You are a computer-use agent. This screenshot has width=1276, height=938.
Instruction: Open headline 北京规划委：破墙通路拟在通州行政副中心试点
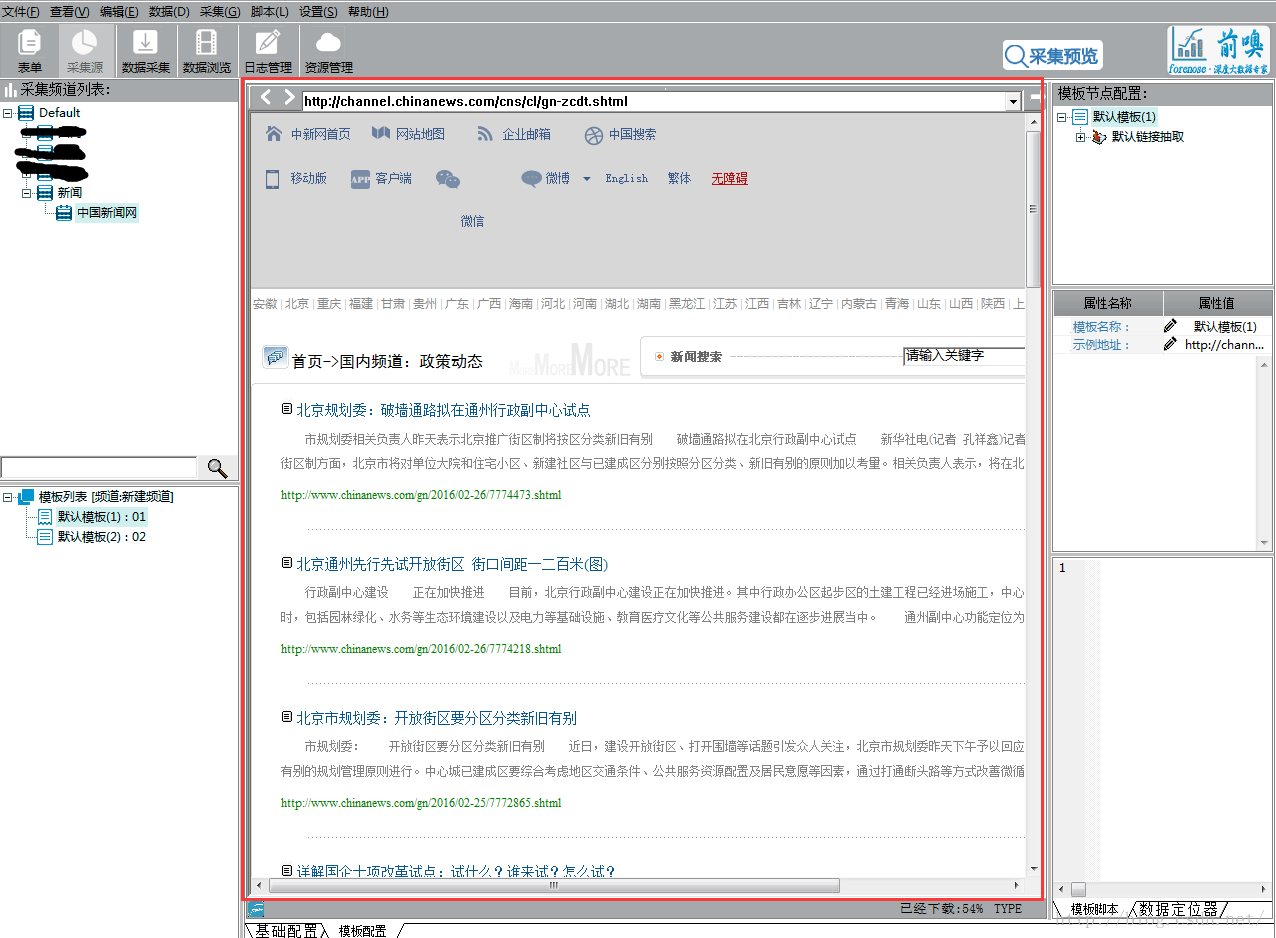click(x=443, y=410)
